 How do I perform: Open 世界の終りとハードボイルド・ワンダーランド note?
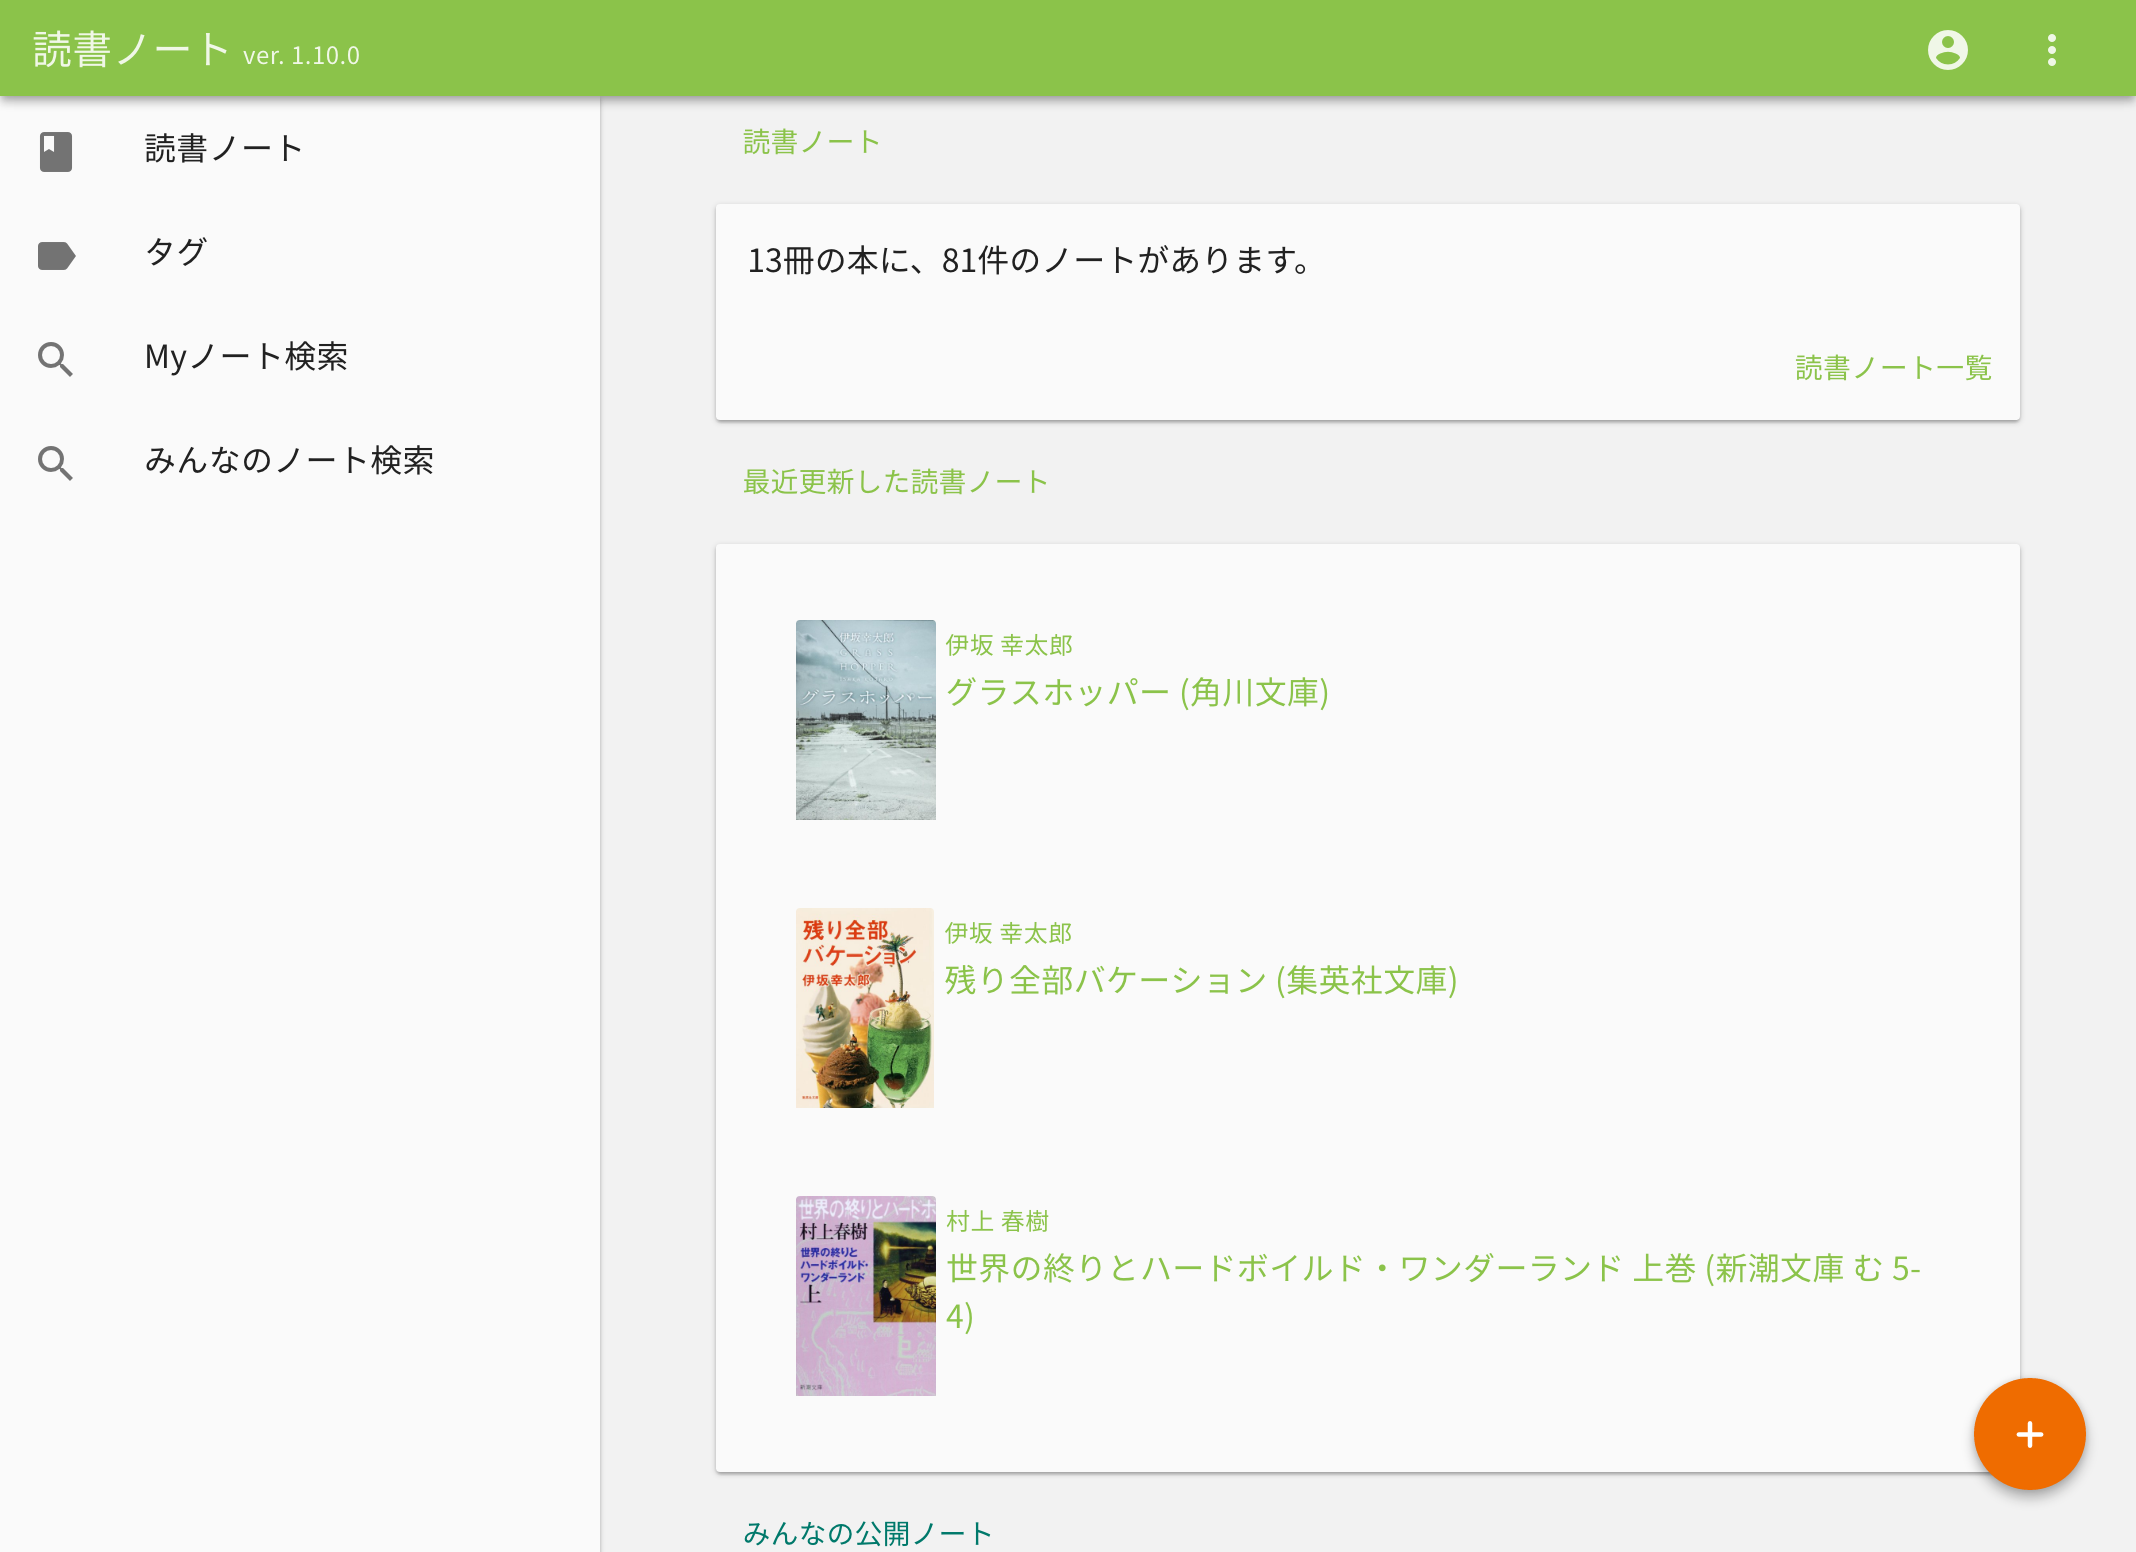1434,1269
